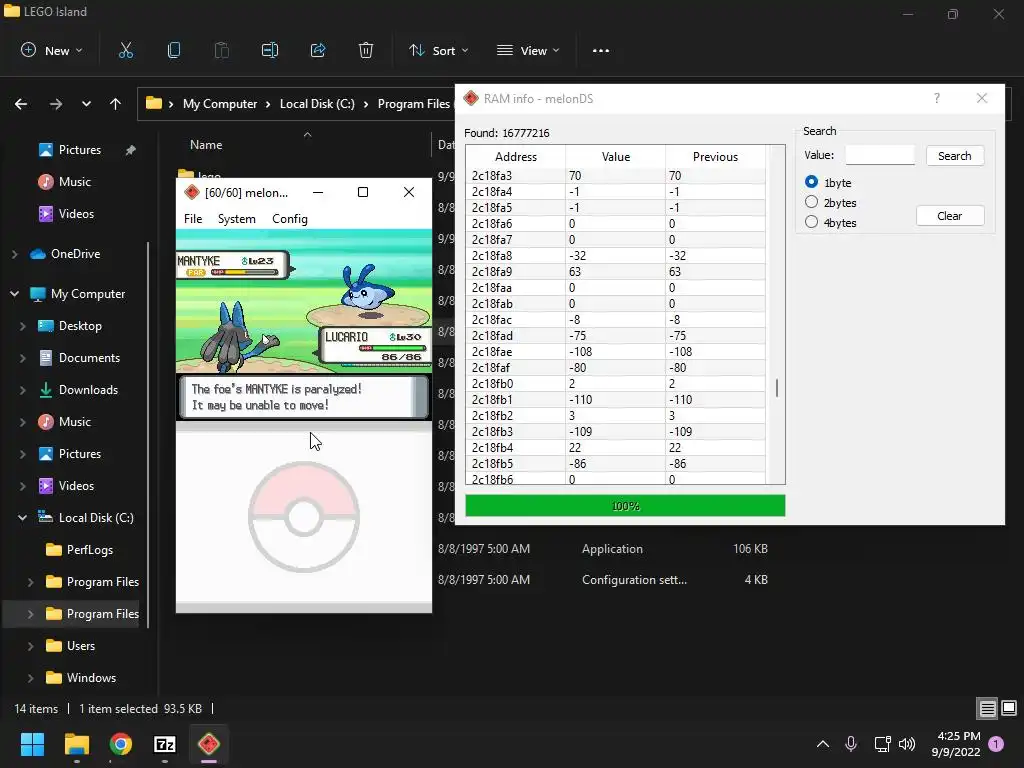
Task: Collapse the Local Disk (C:) tree node
Action: coord(22,518)
